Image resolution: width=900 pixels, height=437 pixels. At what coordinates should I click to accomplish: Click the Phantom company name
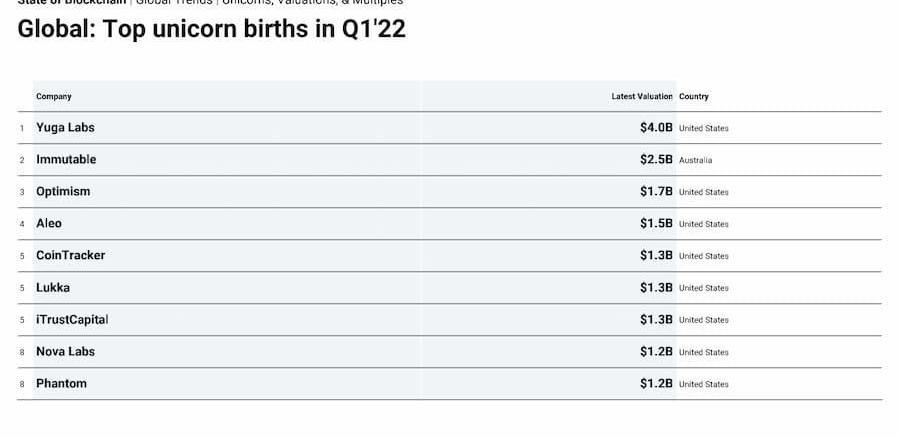[x=61, y=384]
